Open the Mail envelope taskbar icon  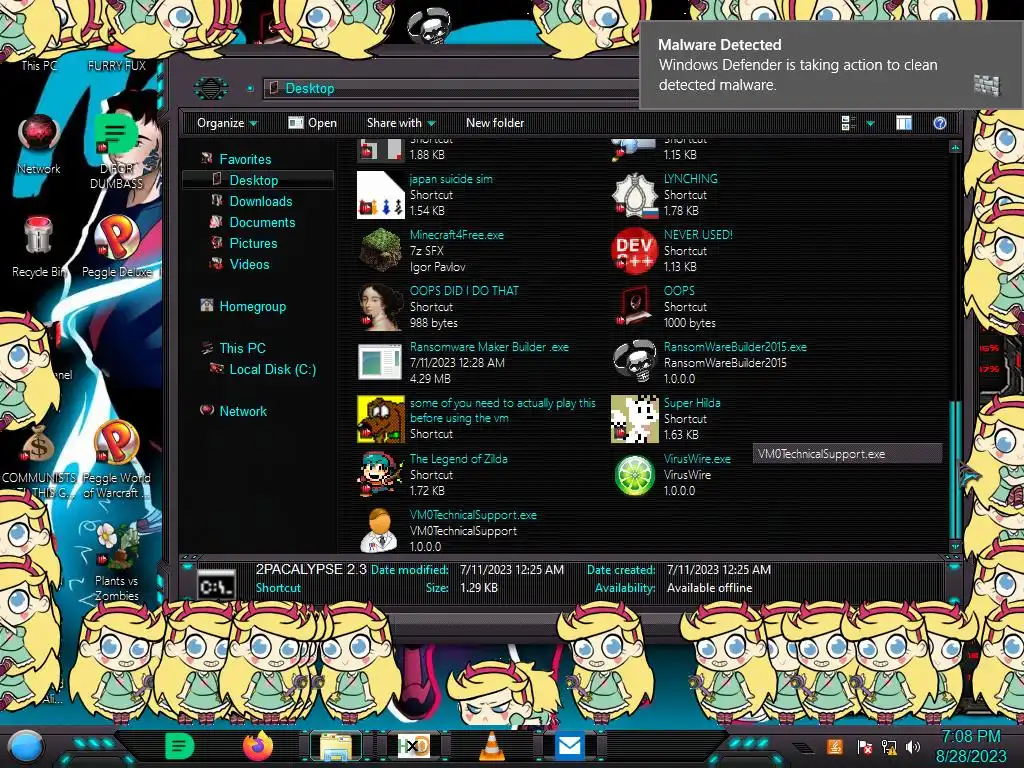point(569,746)
